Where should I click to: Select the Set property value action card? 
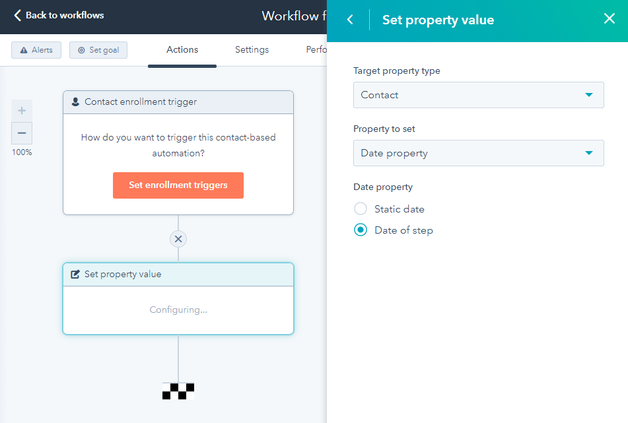[178, 298]
